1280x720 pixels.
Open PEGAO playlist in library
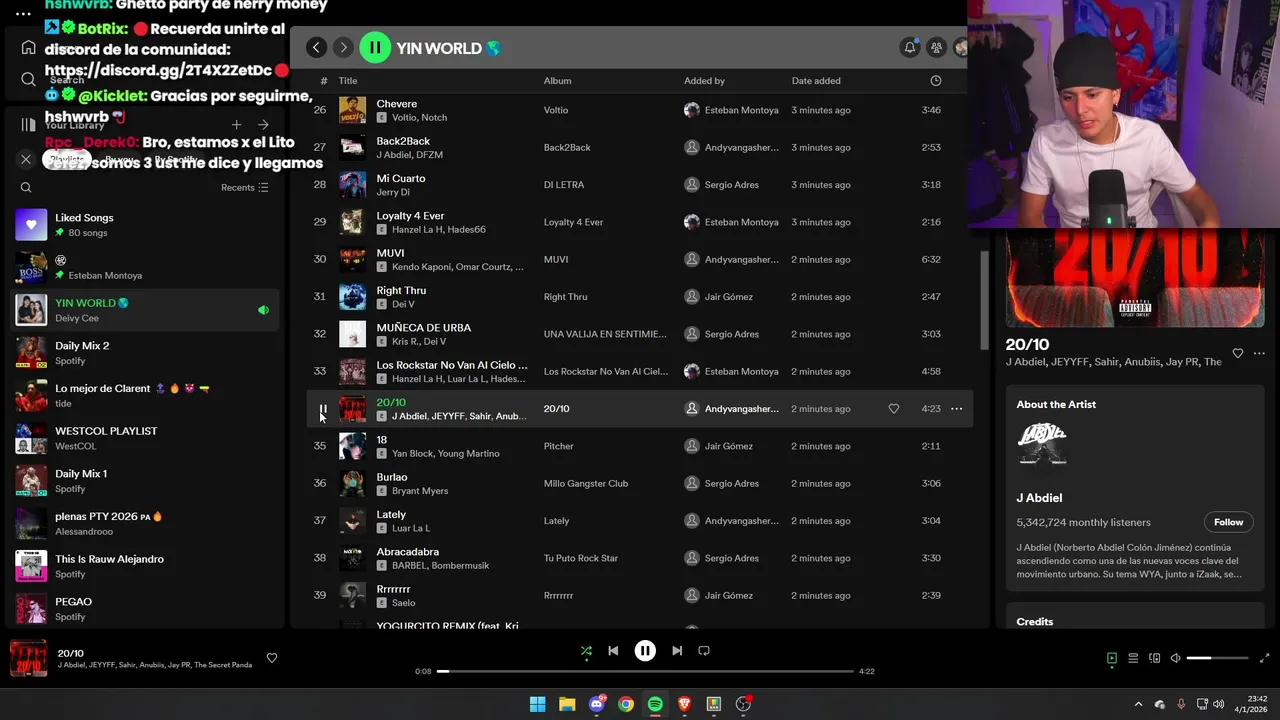[x=145, y=609]
